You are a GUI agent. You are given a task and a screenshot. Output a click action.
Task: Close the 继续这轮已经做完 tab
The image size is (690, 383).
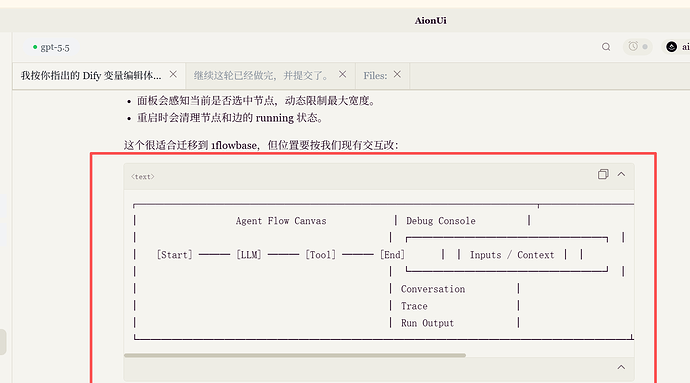coord(342,74)
